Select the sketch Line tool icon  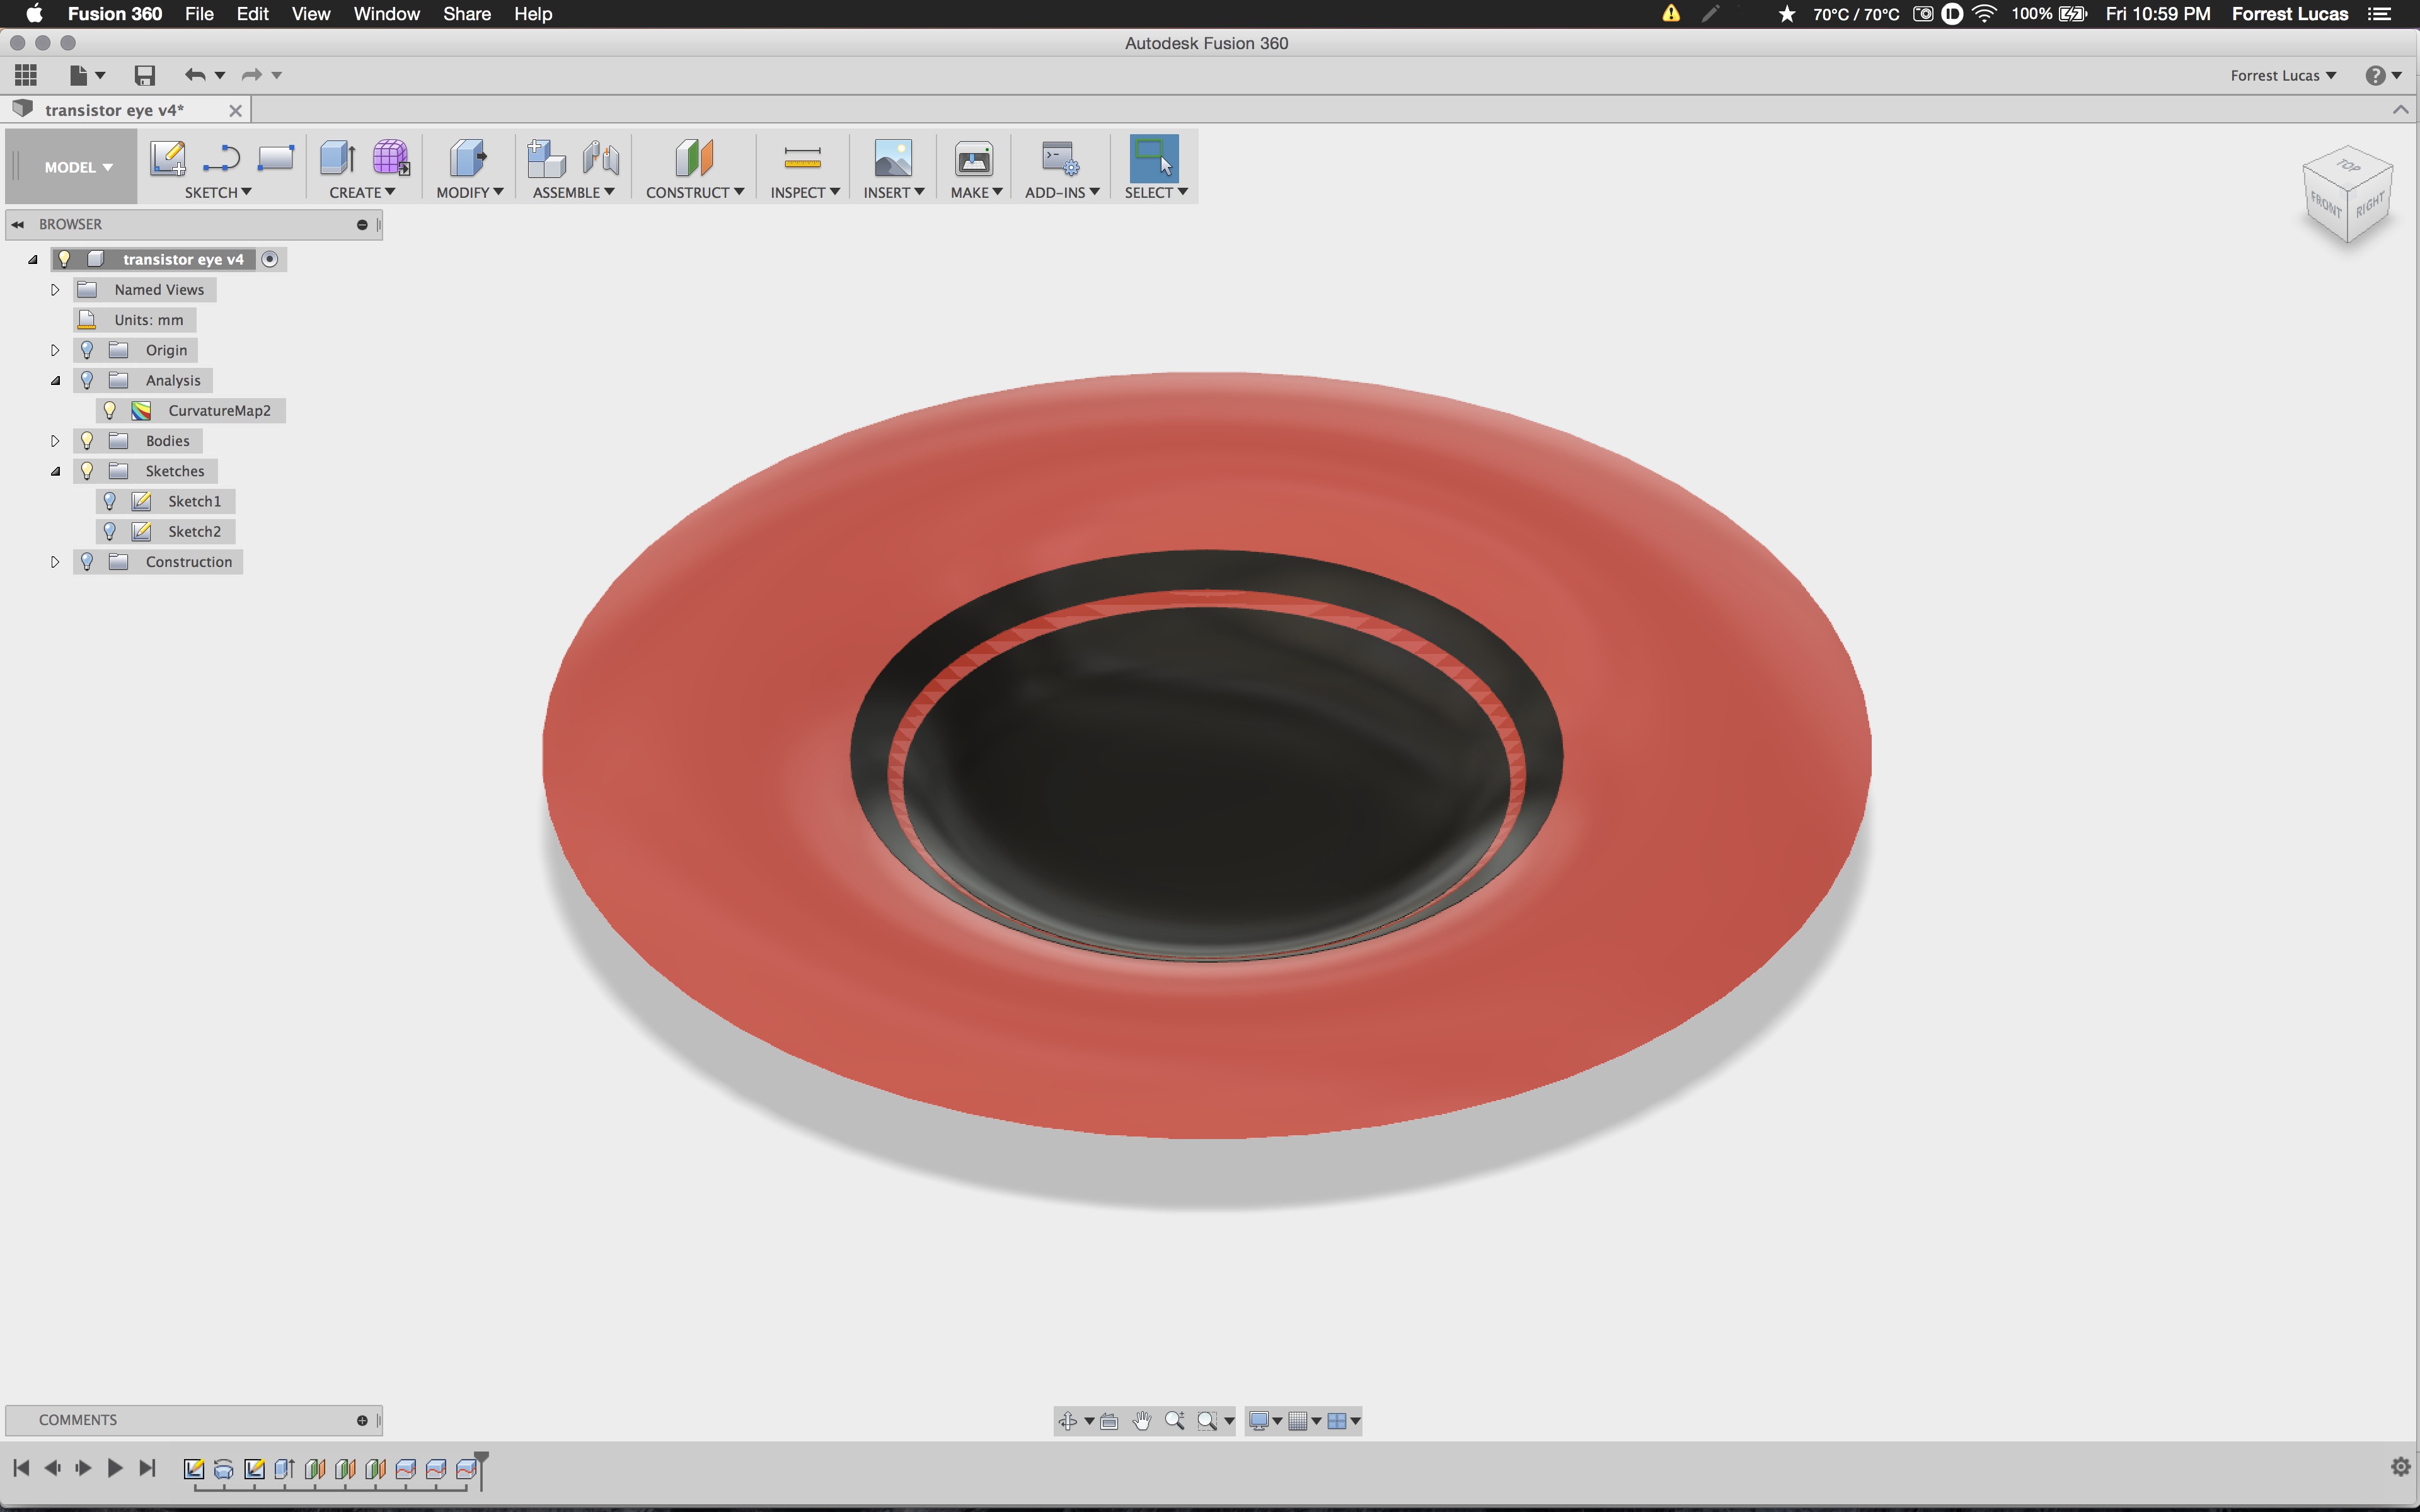tap(221, 158)
